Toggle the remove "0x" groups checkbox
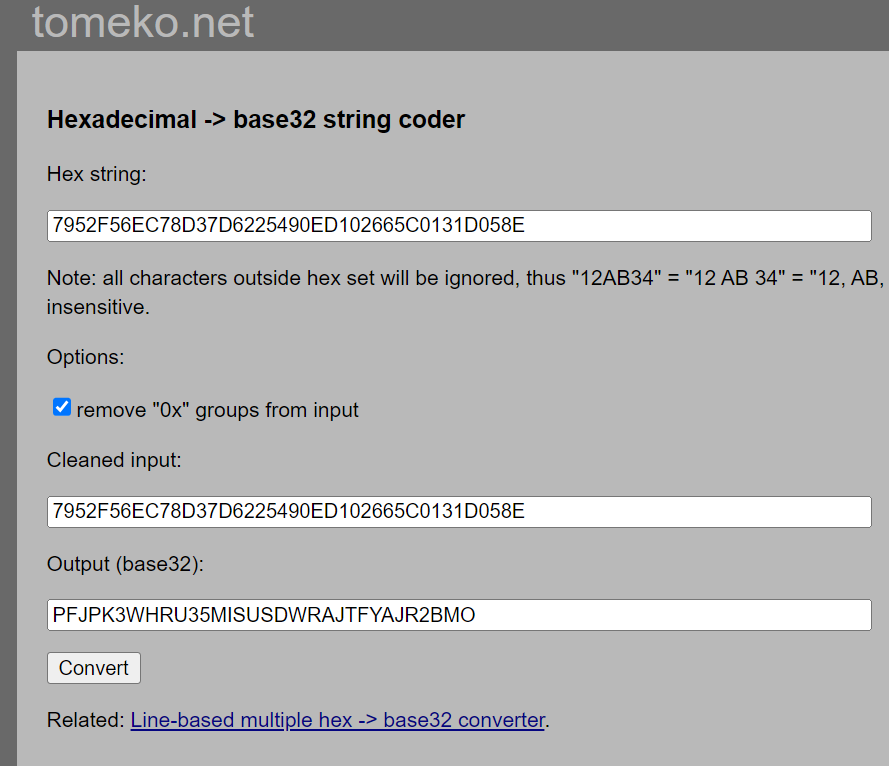Viewport: 889px width, 766px height. pos(62,408)
